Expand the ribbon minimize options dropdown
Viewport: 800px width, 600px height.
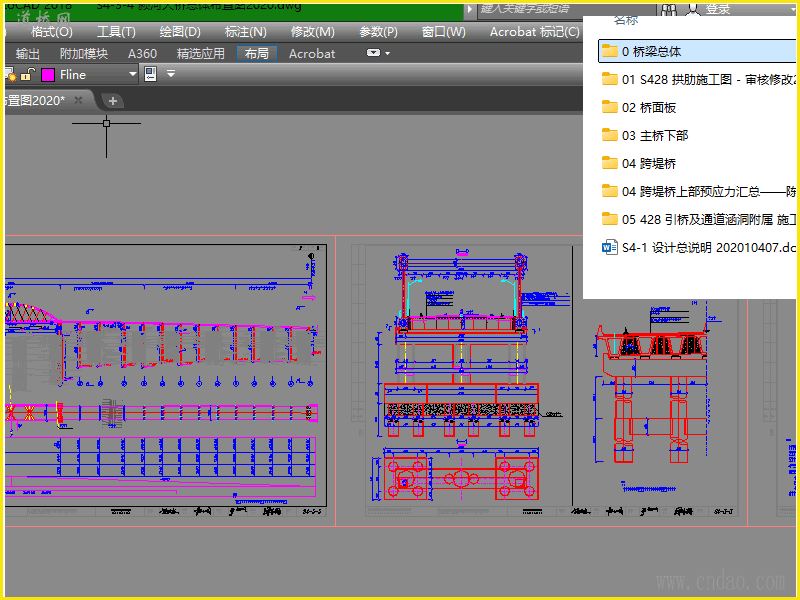click(x=386, y=53)
